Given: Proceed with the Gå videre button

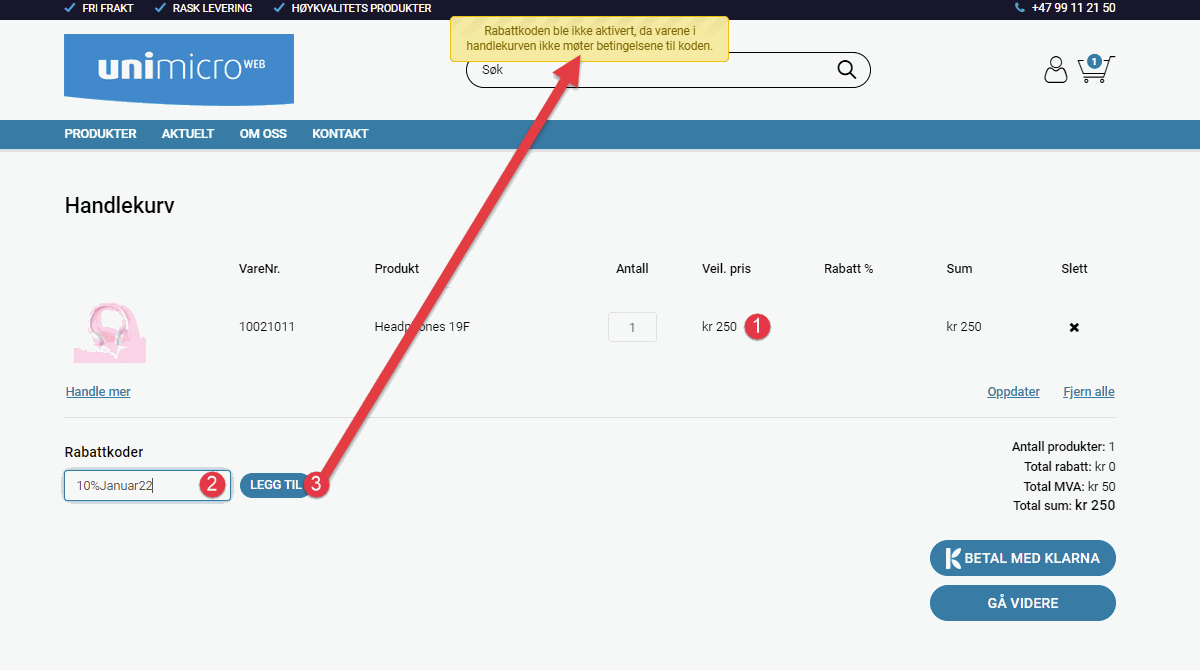Looking at the screenshot, I should [1022, 604].
